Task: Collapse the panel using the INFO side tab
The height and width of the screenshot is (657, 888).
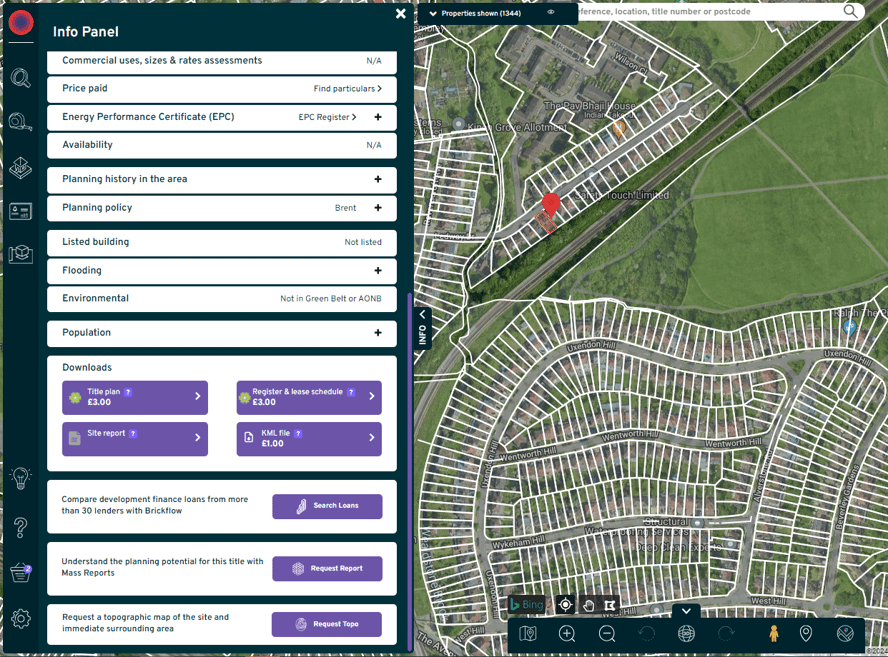Action: tap(422, 328)
